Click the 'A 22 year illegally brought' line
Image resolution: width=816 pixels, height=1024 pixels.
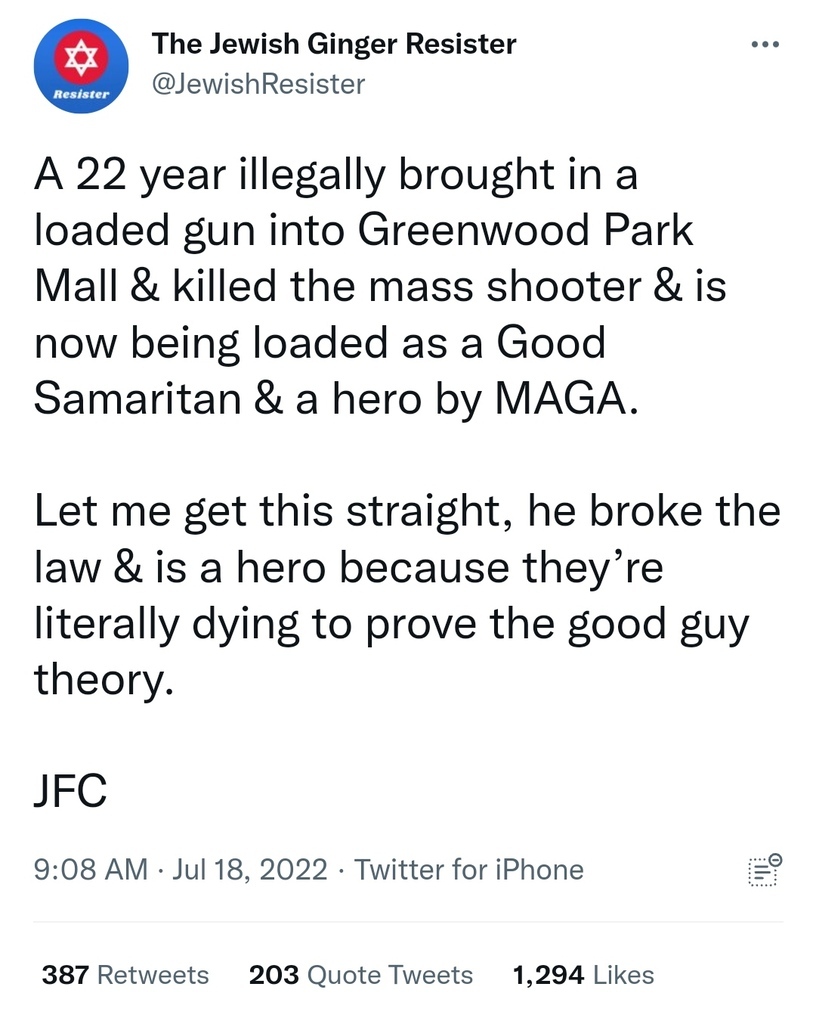[336, 177]
